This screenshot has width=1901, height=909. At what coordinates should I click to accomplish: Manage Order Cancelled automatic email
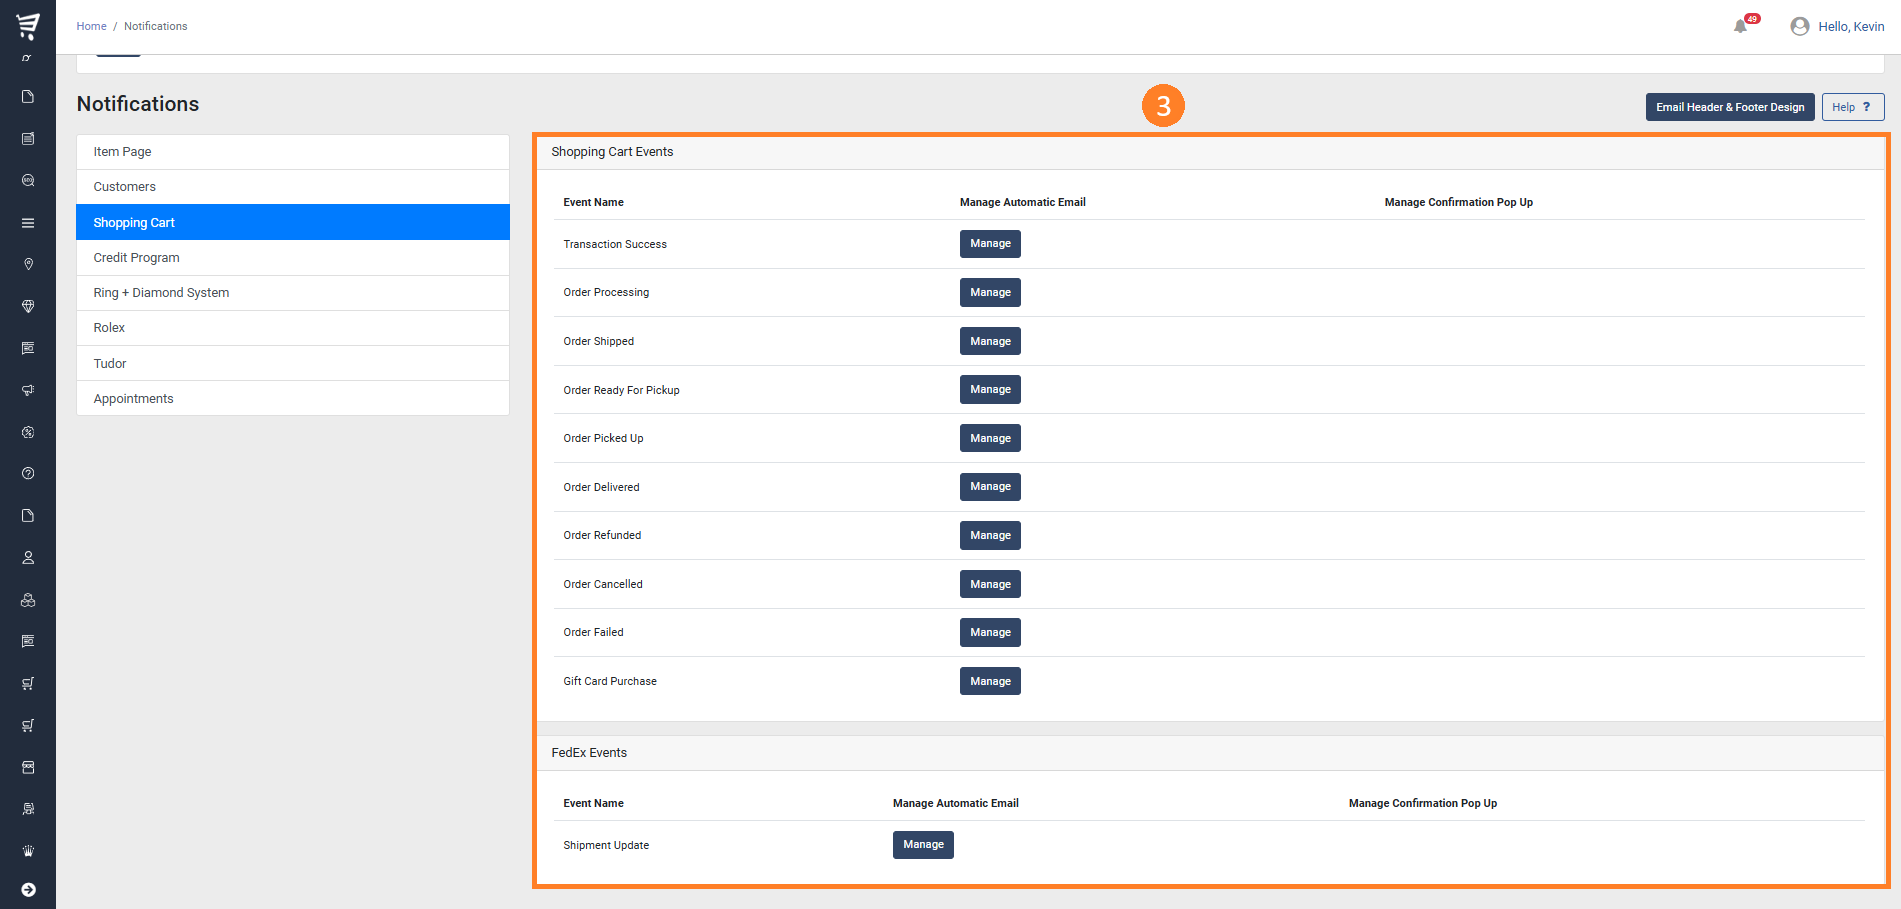point(990,584)
